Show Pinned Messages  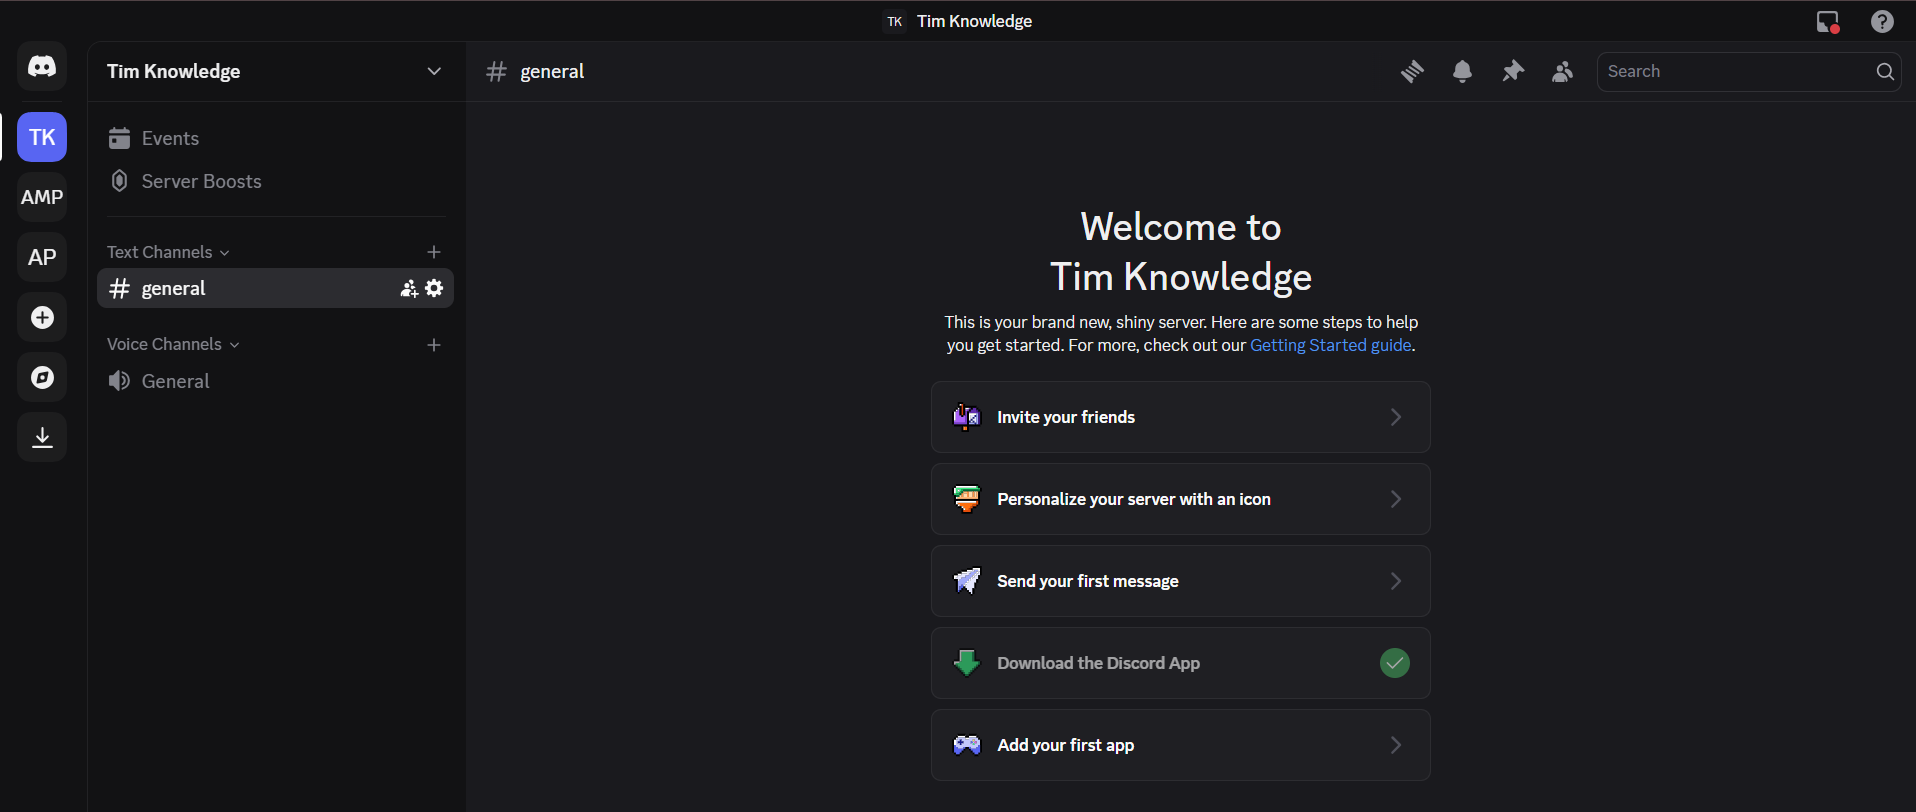click(1512, 71)
